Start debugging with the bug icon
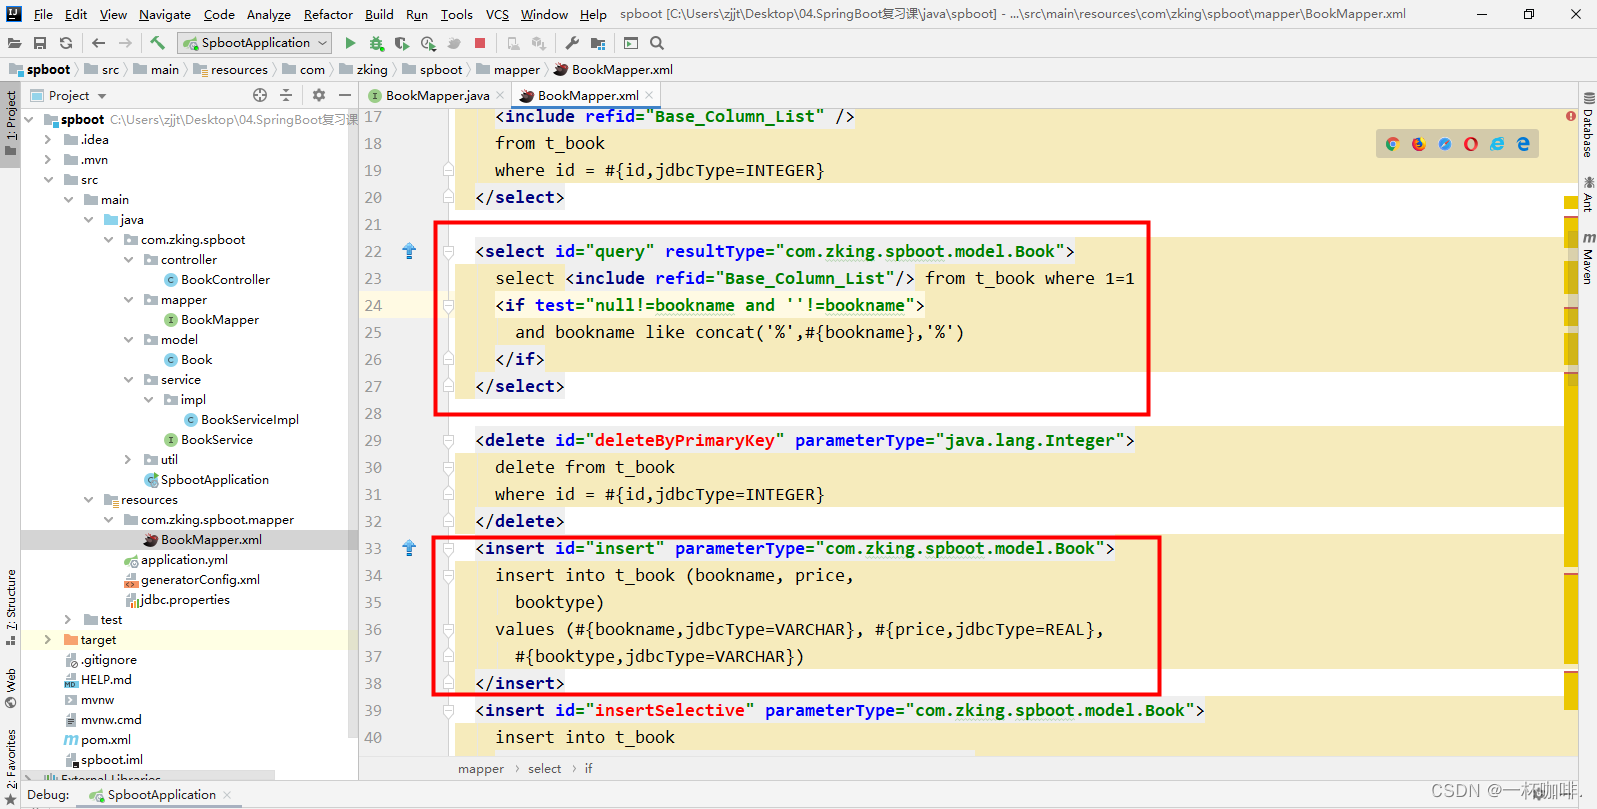The height and width of the screenshot is (809, 1597). (376, 43)
